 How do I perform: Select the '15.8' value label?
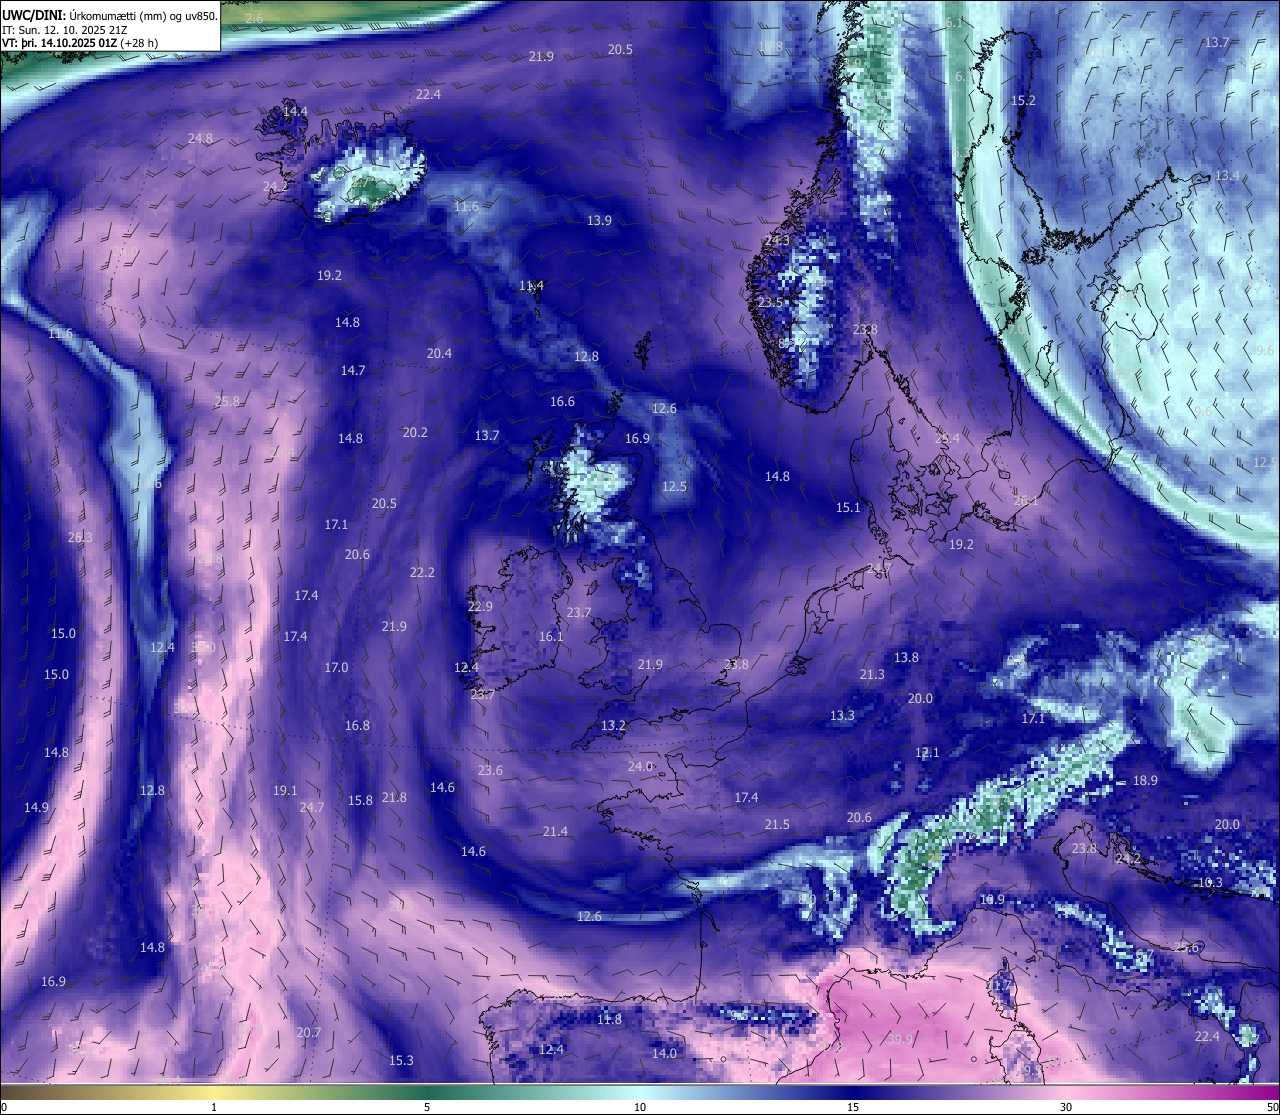coord(360,800)
